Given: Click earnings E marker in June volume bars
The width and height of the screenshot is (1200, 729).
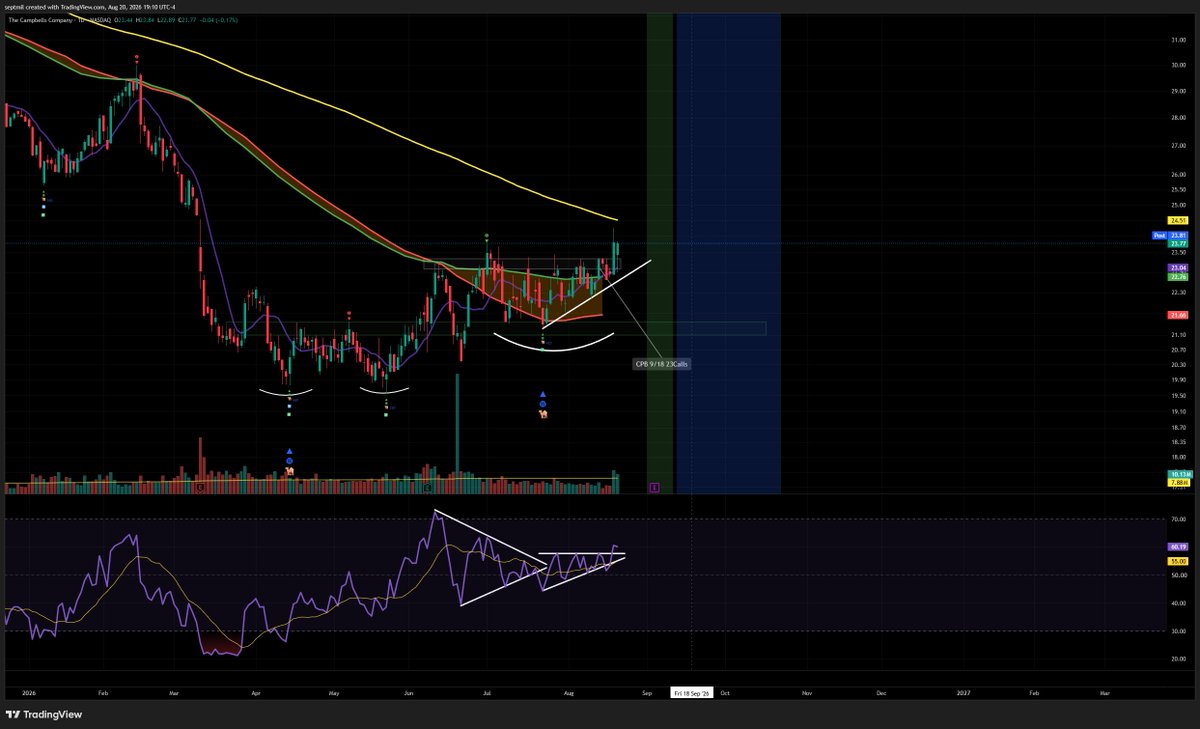Looking at the screenshot, I should pos(427,488).
